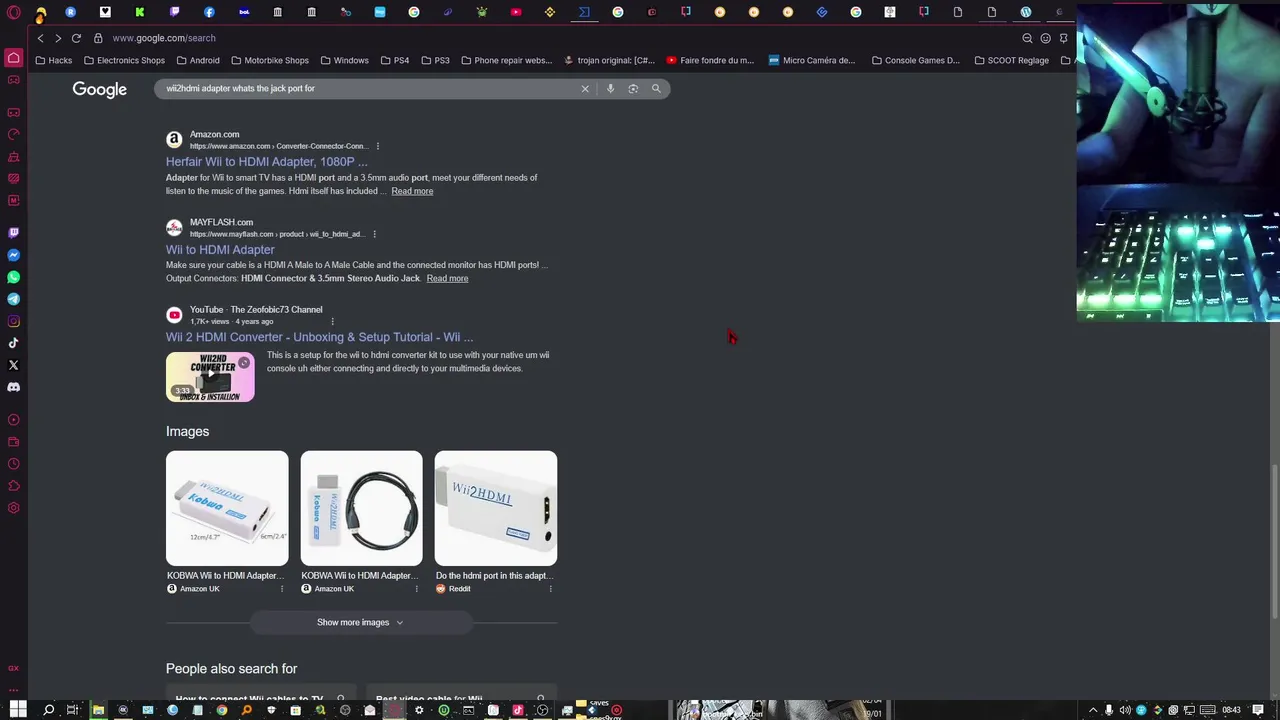Open the Console Games D... bookmarks folder

click(916, 60)
